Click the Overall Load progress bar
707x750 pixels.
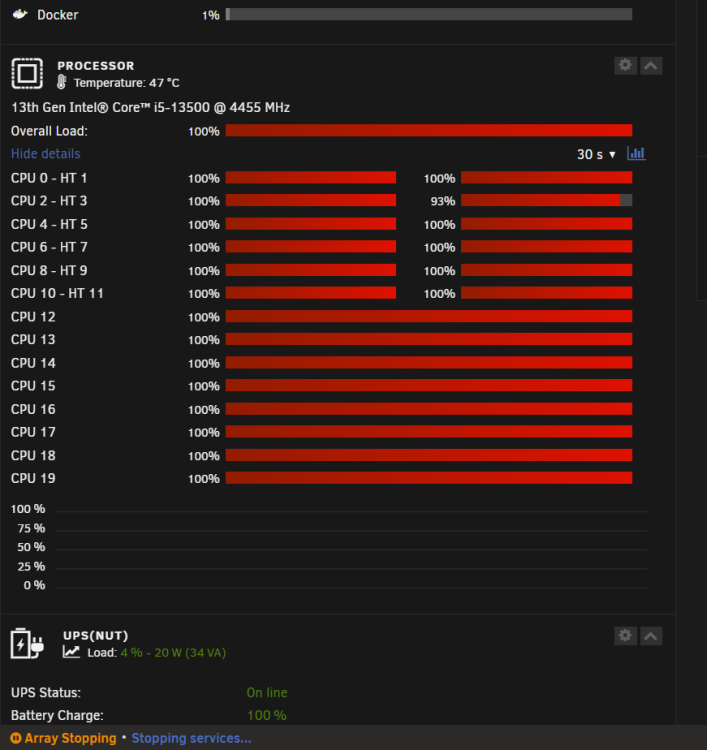point(429,130)
